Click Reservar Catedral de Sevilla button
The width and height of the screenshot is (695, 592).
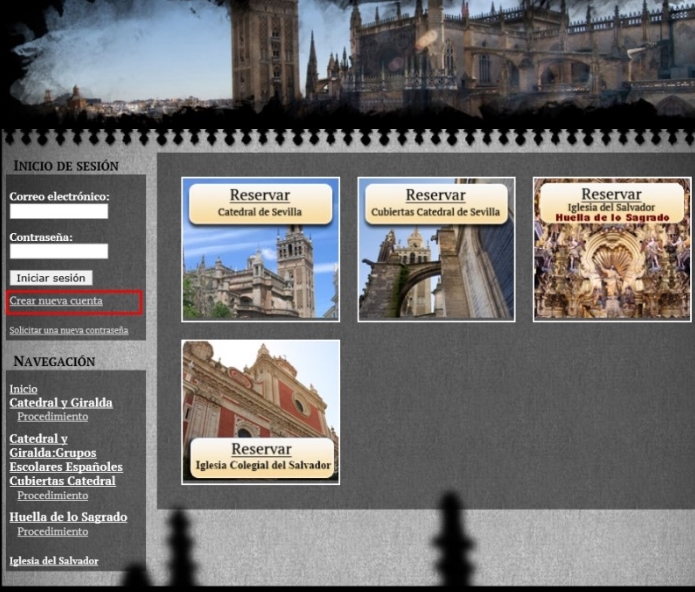(x=260, y=204)
